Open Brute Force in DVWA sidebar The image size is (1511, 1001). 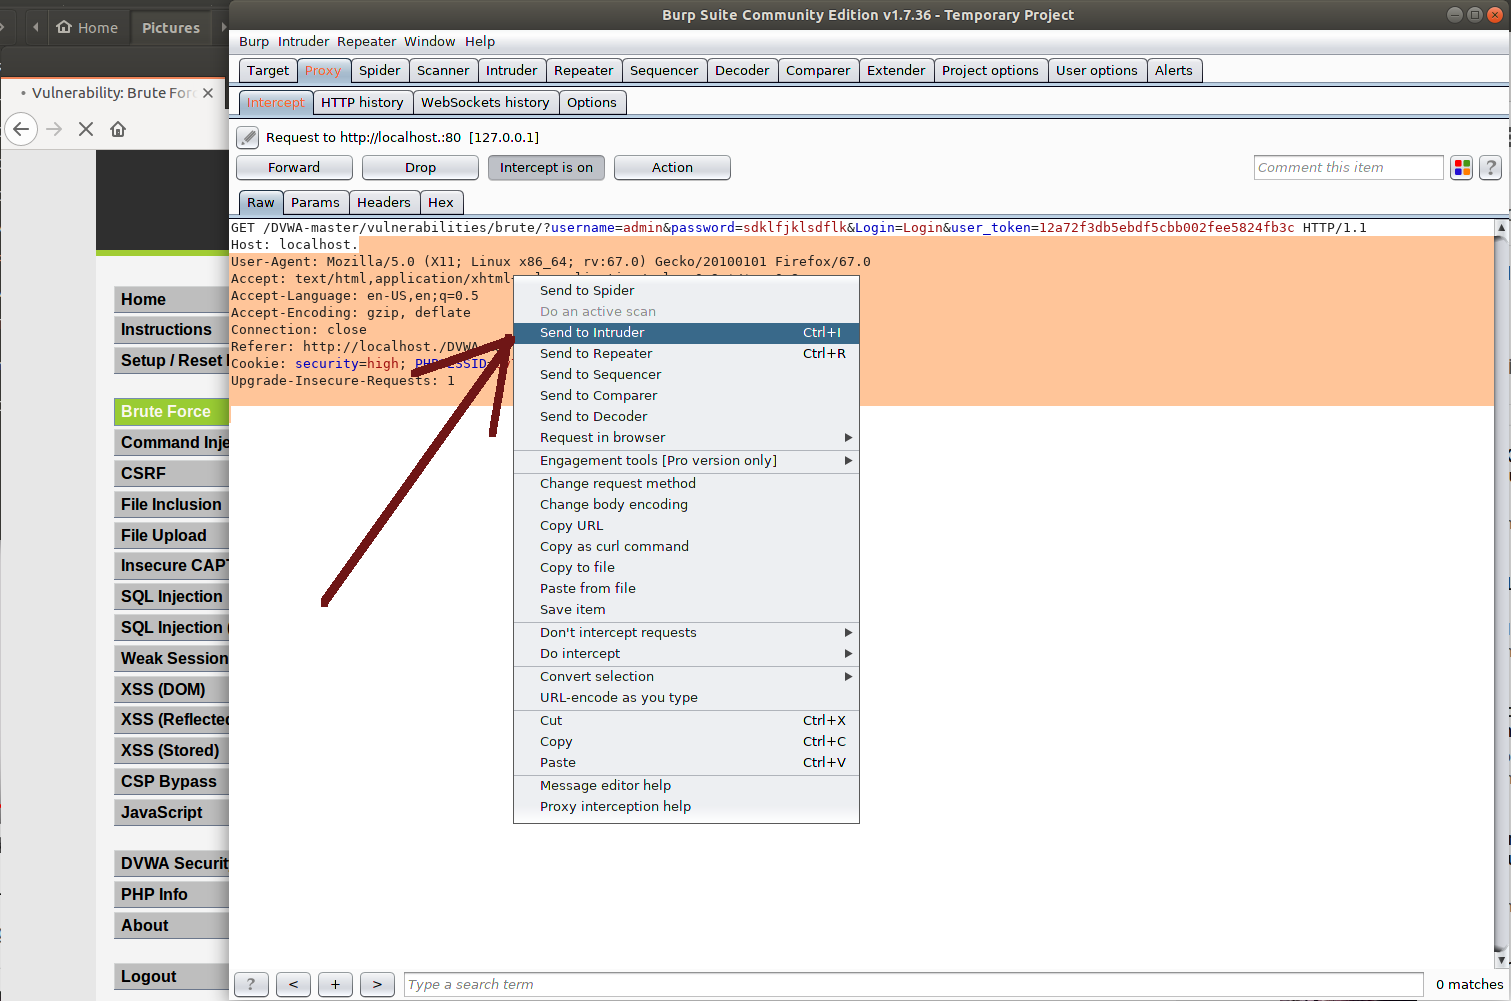click(172, 412)
